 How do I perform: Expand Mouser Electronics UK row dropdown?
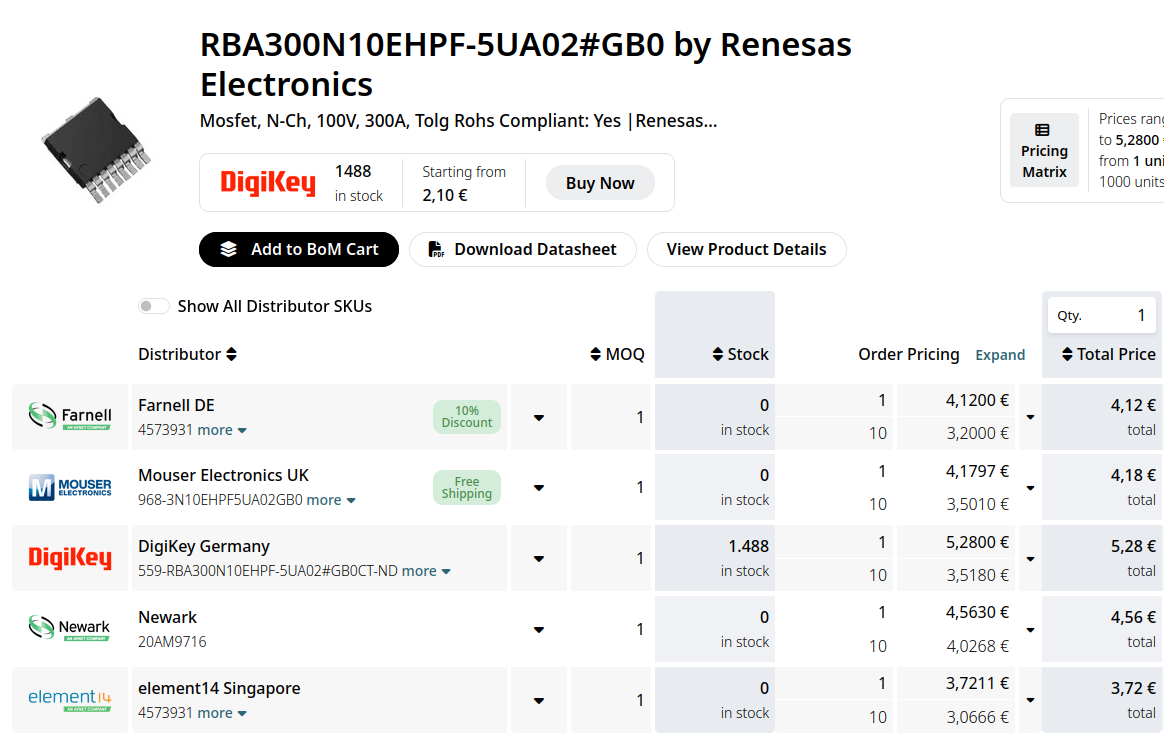(x=539, y=488)
